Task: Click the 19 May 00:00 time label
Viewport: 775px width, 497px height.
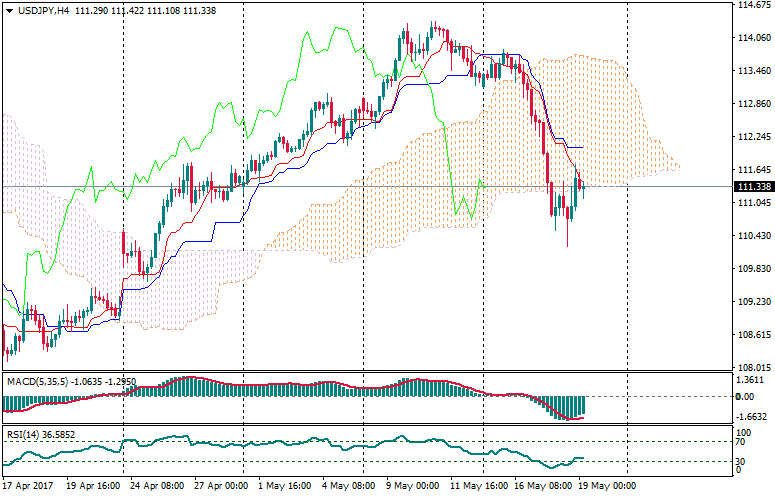Action: [604, 486]
